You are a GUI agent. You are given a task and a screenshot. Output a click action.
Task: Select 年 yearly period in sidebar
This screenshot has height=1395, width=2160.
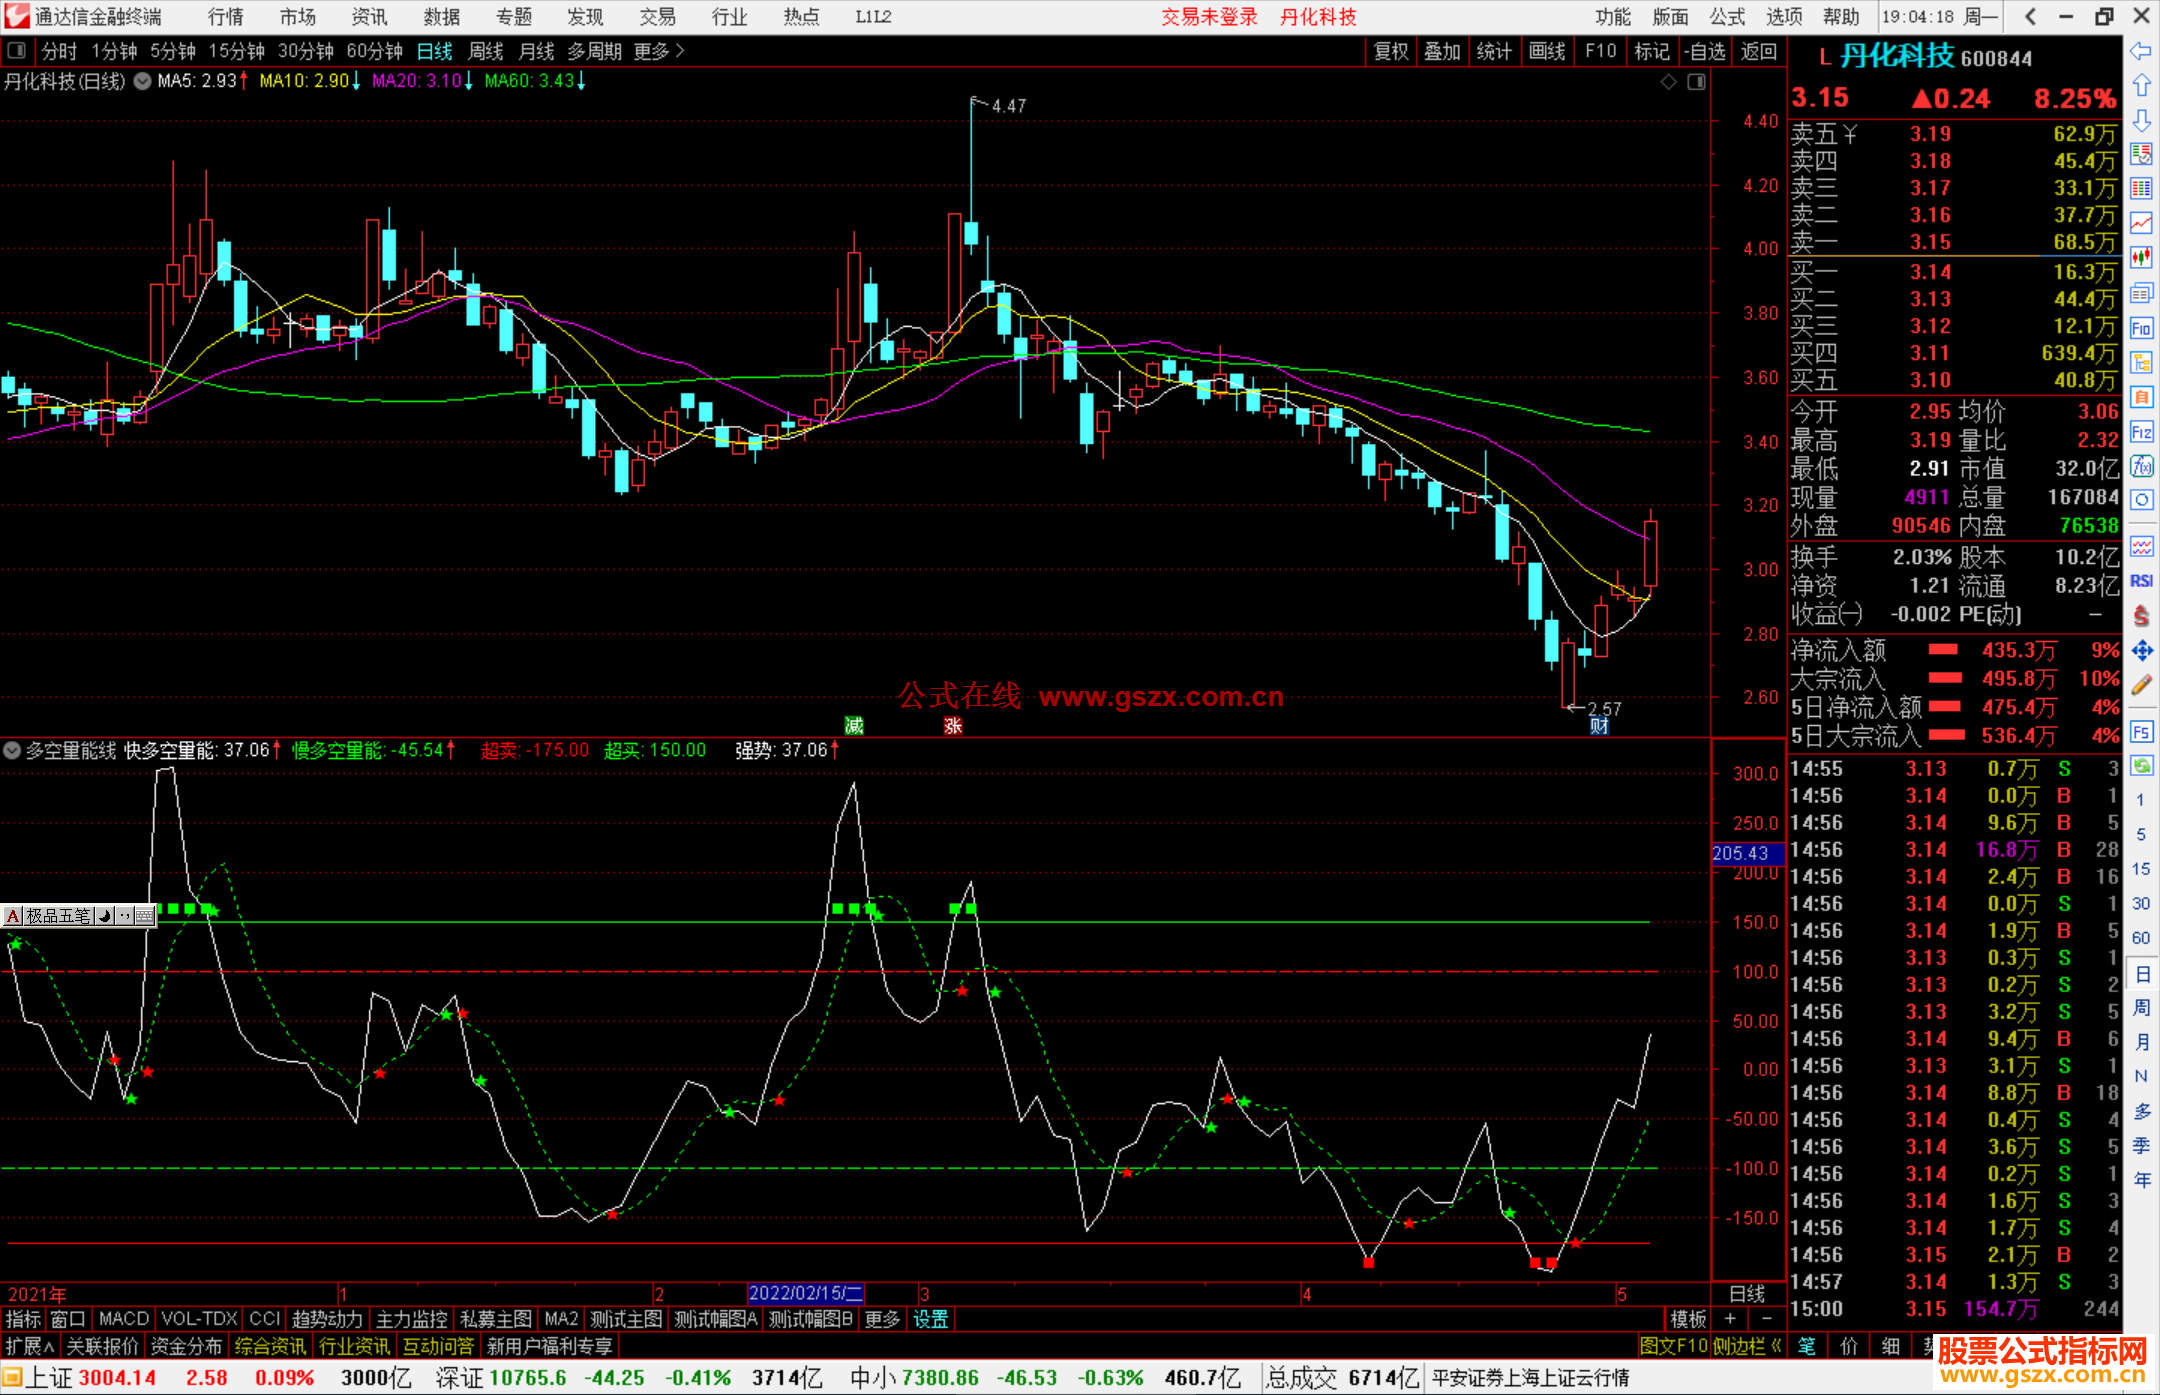2141,1180
